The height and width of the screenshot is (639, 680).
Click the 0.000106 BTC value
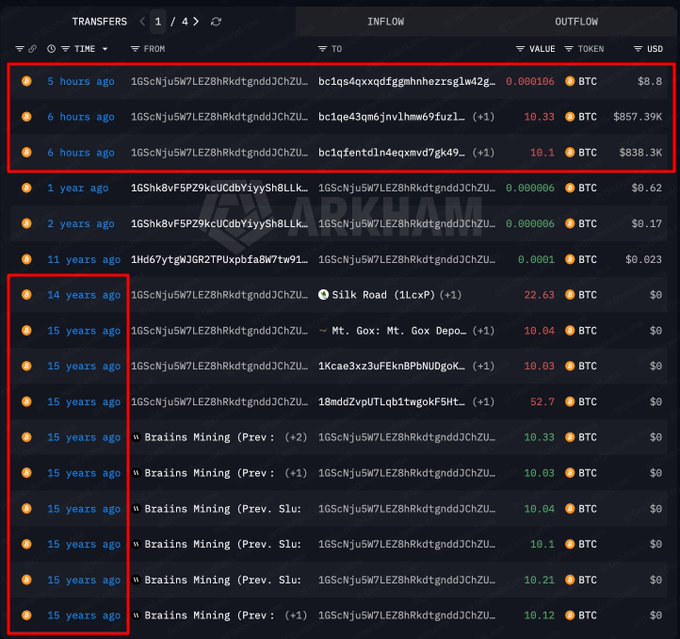point(530,82)
